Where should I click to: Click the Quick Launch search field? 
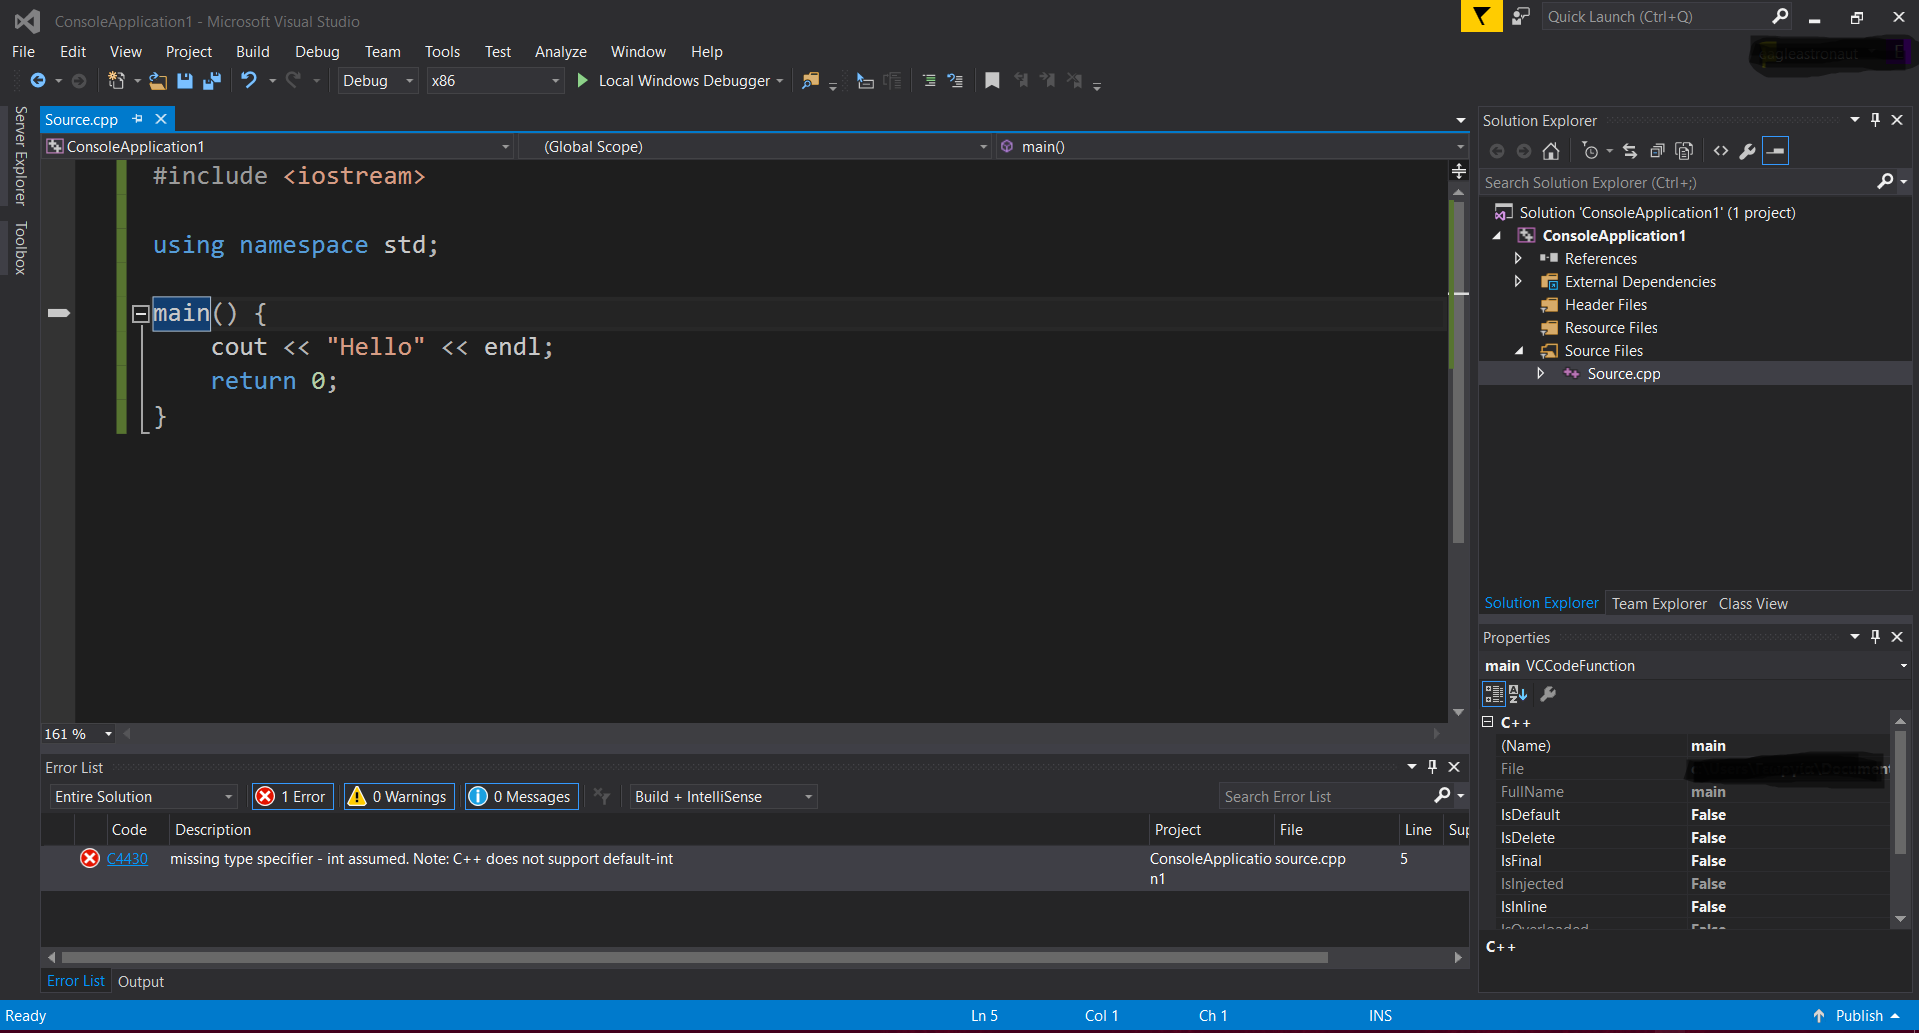1656,17
